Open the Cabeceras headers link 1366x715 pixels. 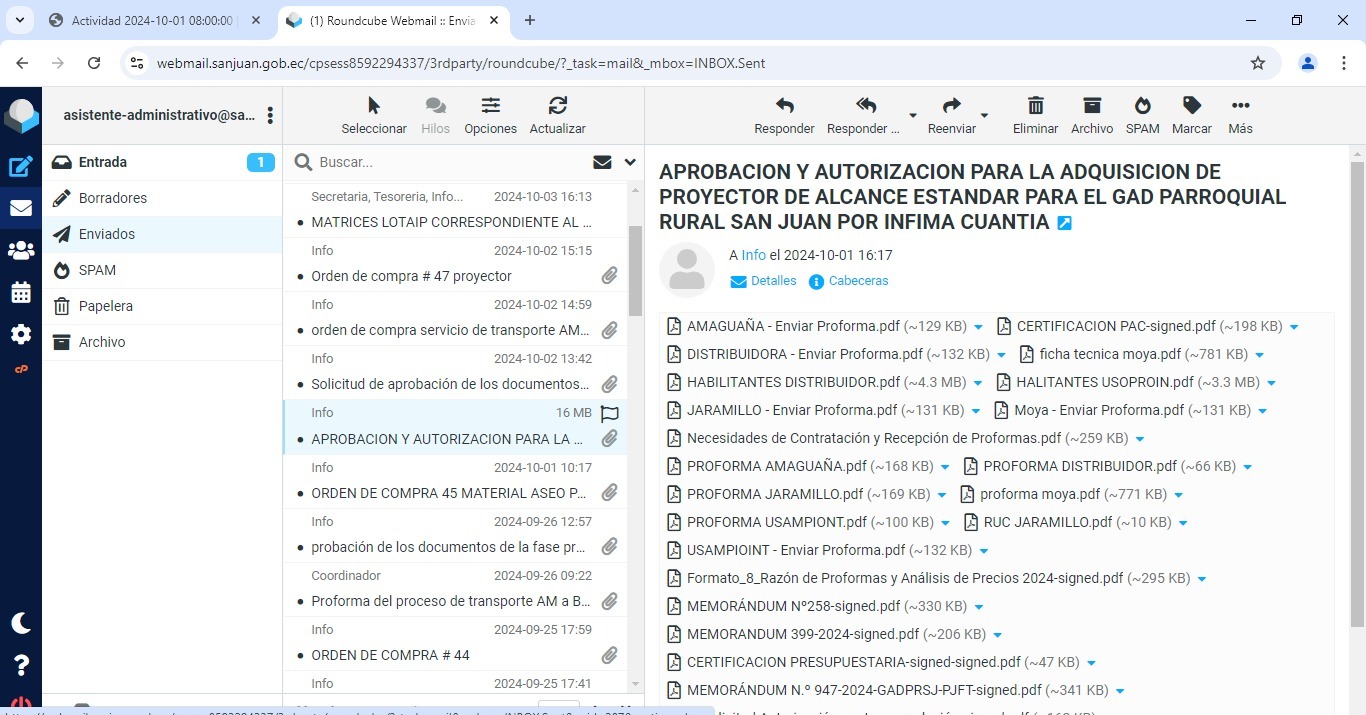pyautogui.click(x=858, y=281)
